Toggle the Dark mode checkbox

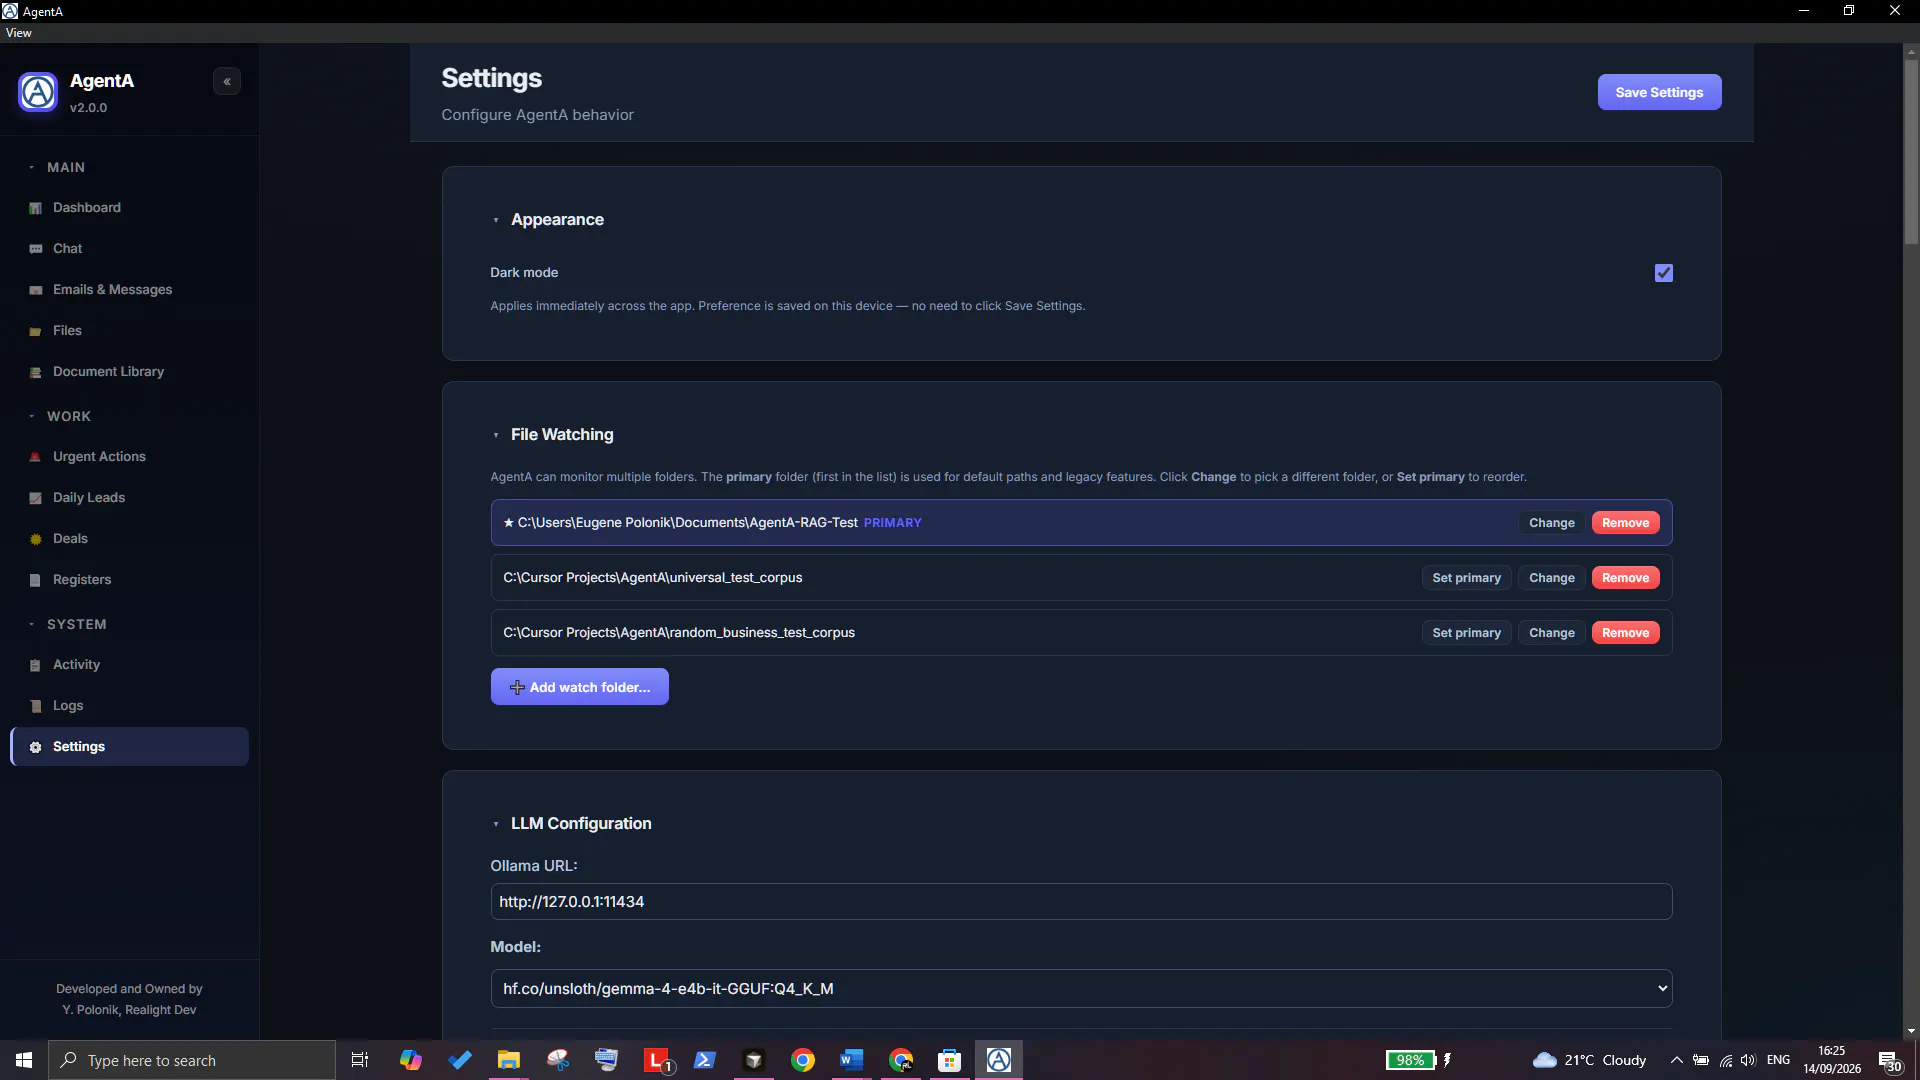[x=1664, y=273]
